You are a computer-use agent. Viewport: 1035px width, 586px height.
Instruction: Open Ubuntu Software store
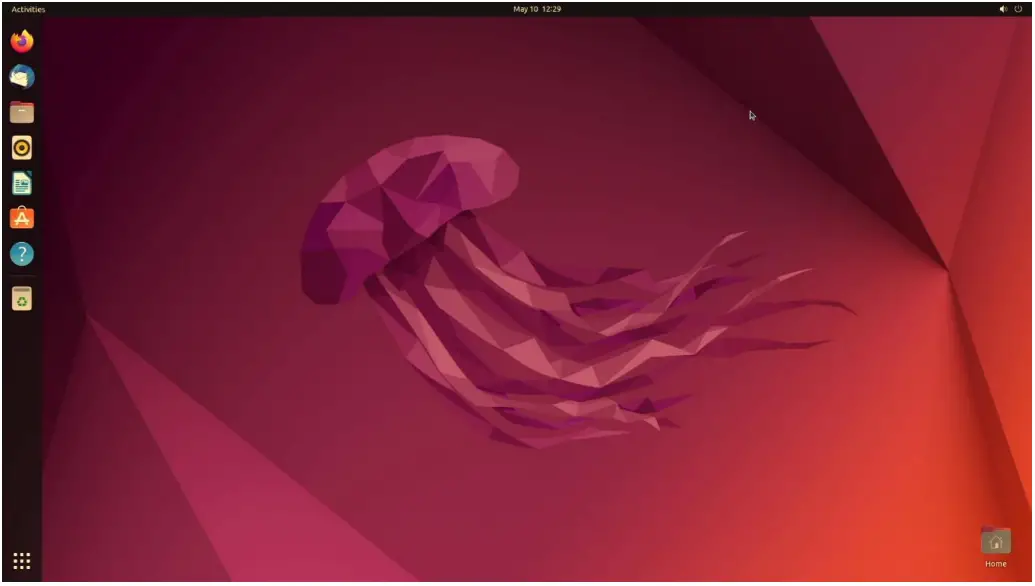coord(22,218)
